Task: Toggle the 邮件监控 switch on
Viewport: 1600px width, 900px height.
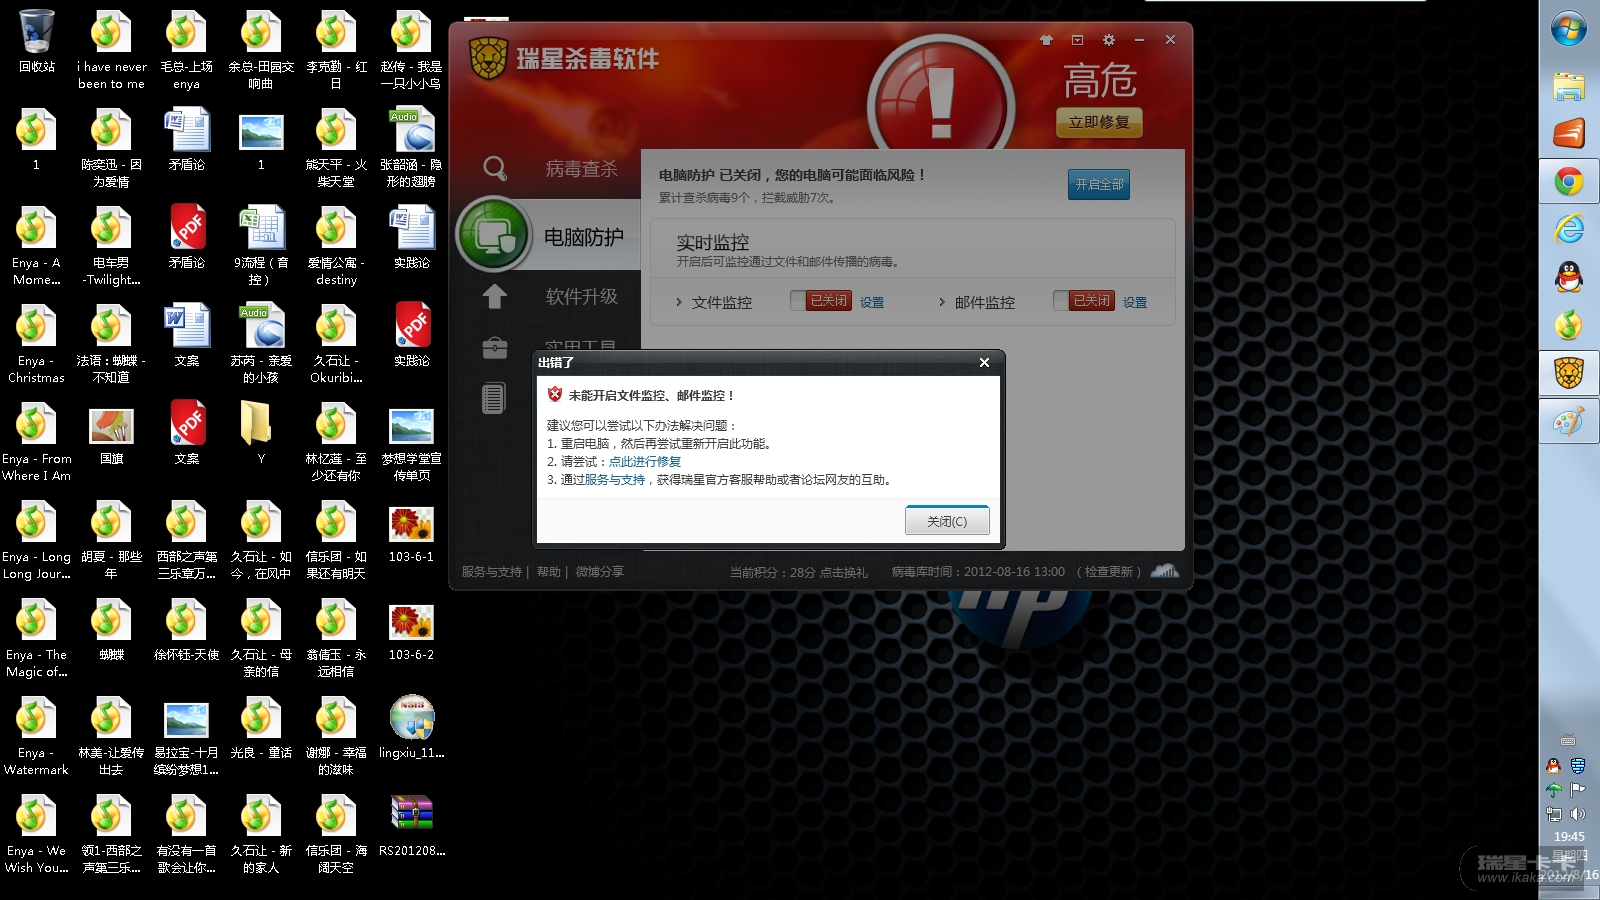Action: 1083,300
